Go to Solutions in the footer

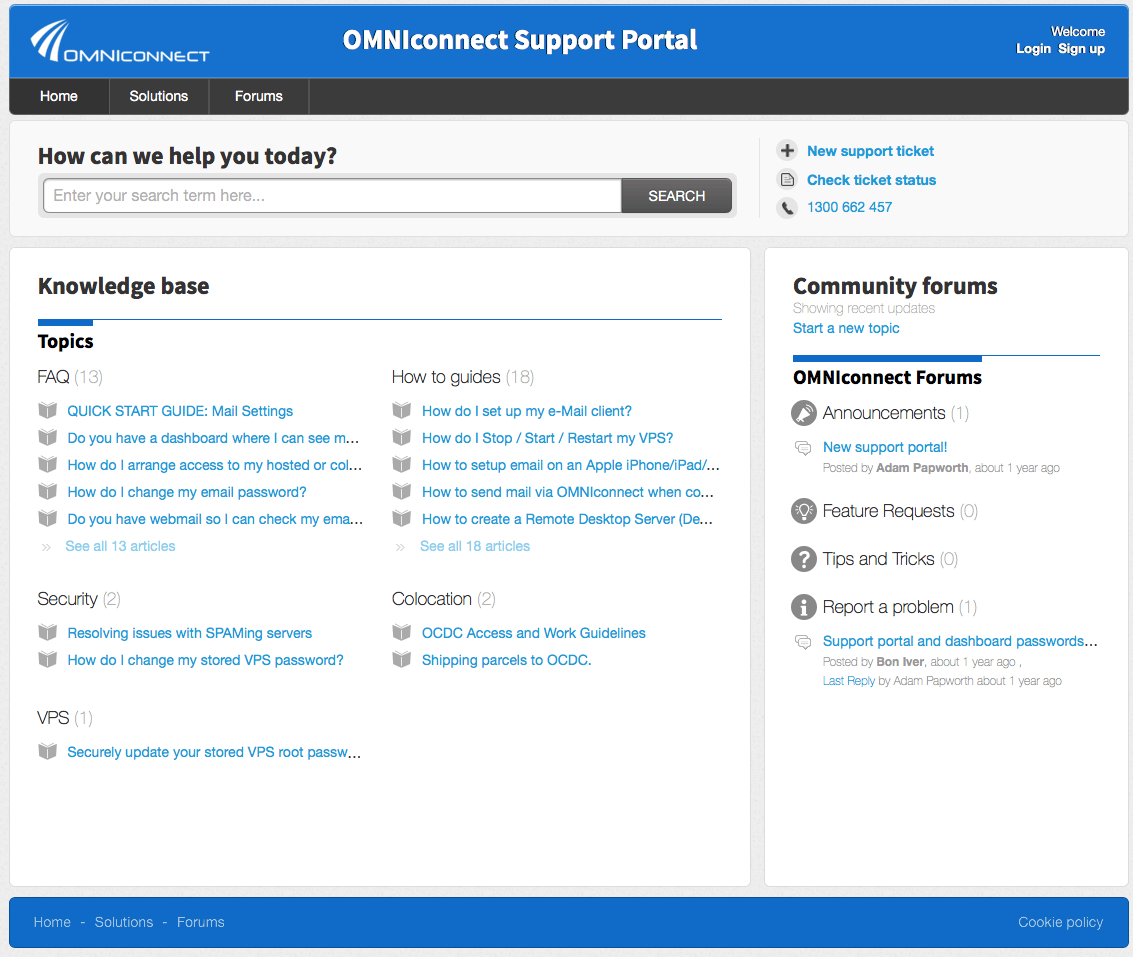click(124, 922)
